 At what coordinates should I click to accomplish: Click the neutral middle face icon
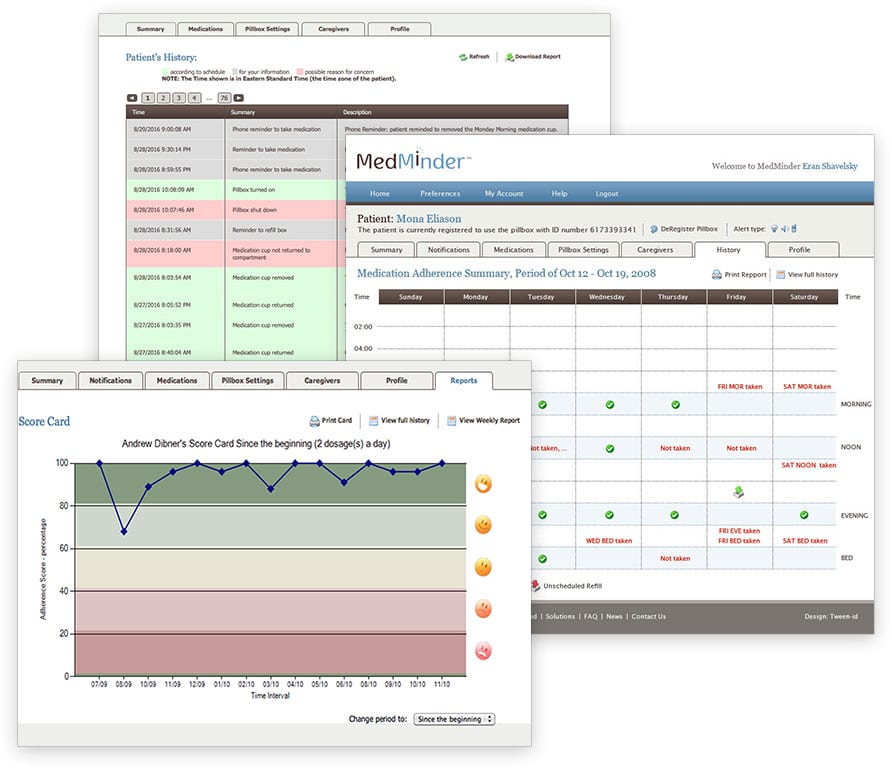[x=484, y=567]
